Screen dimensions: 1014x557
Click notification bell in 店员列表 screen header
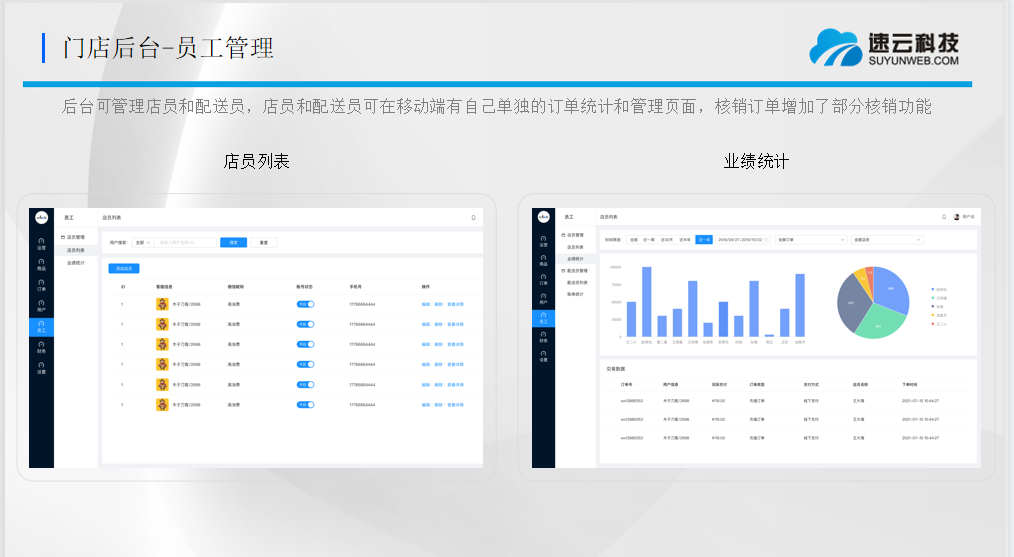point(473,216)
